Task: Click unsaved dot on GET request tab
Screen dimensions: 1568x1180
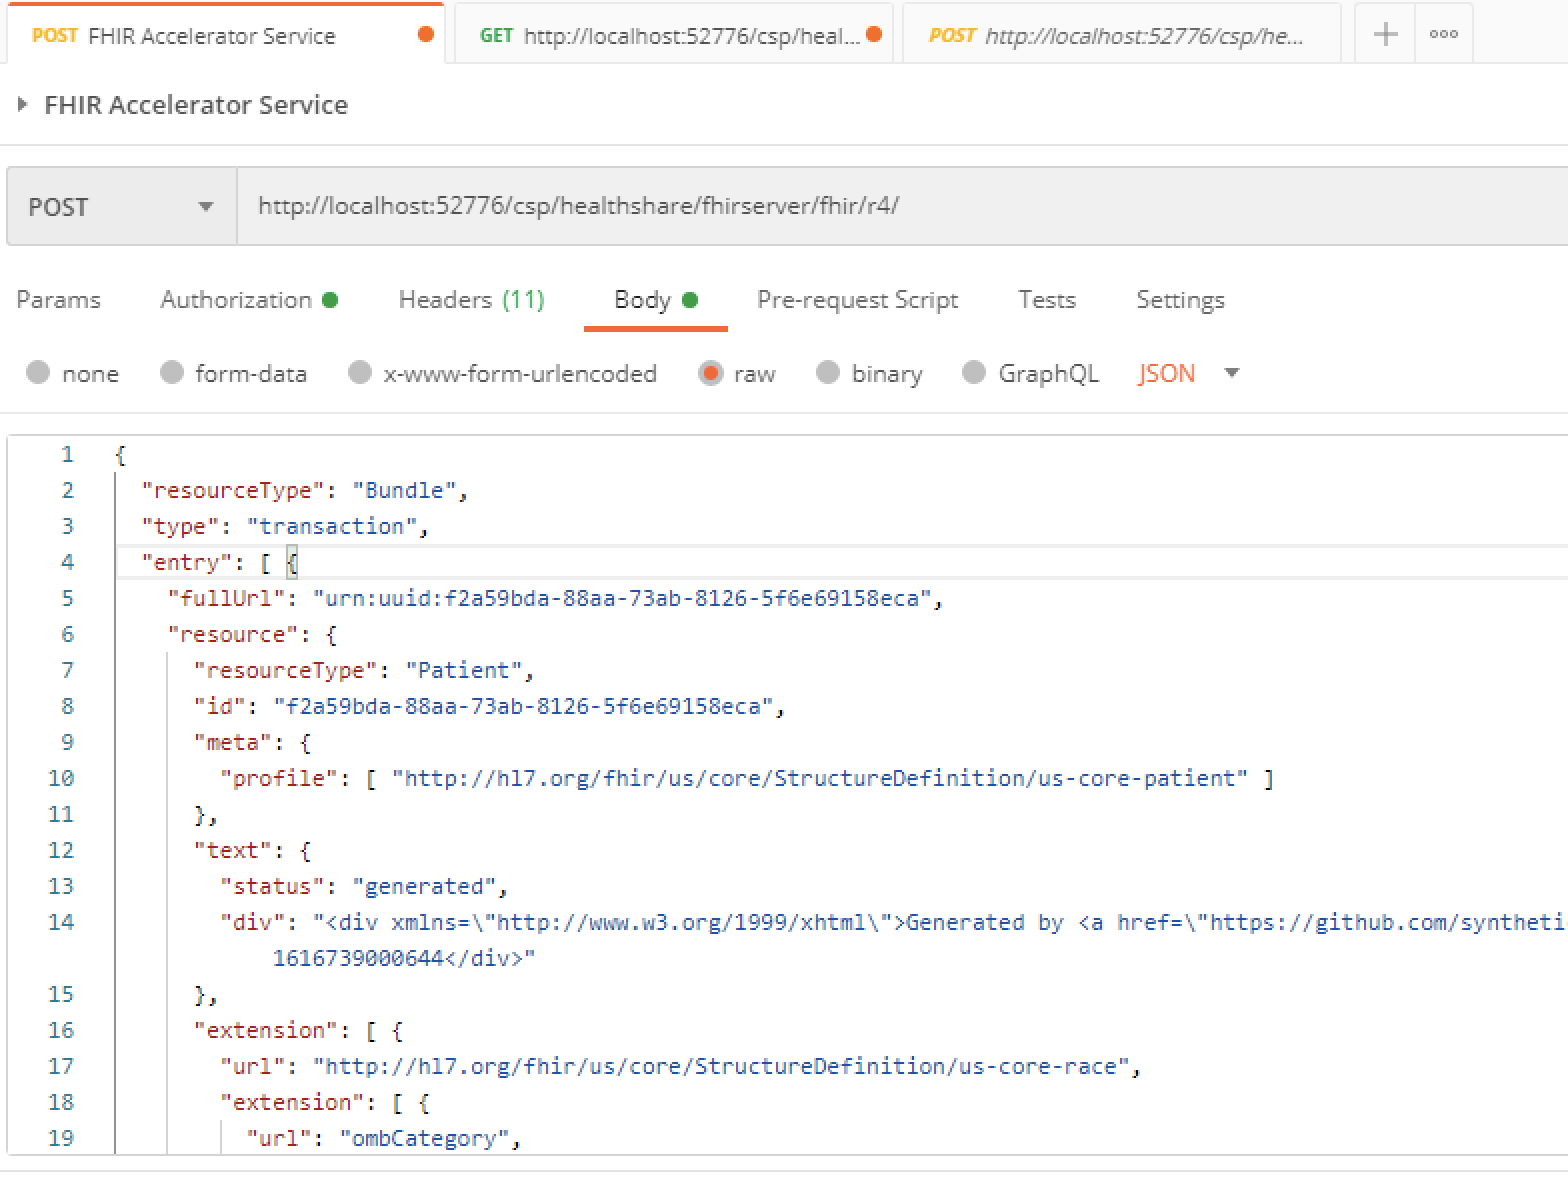Action: (x=874, y=35)
